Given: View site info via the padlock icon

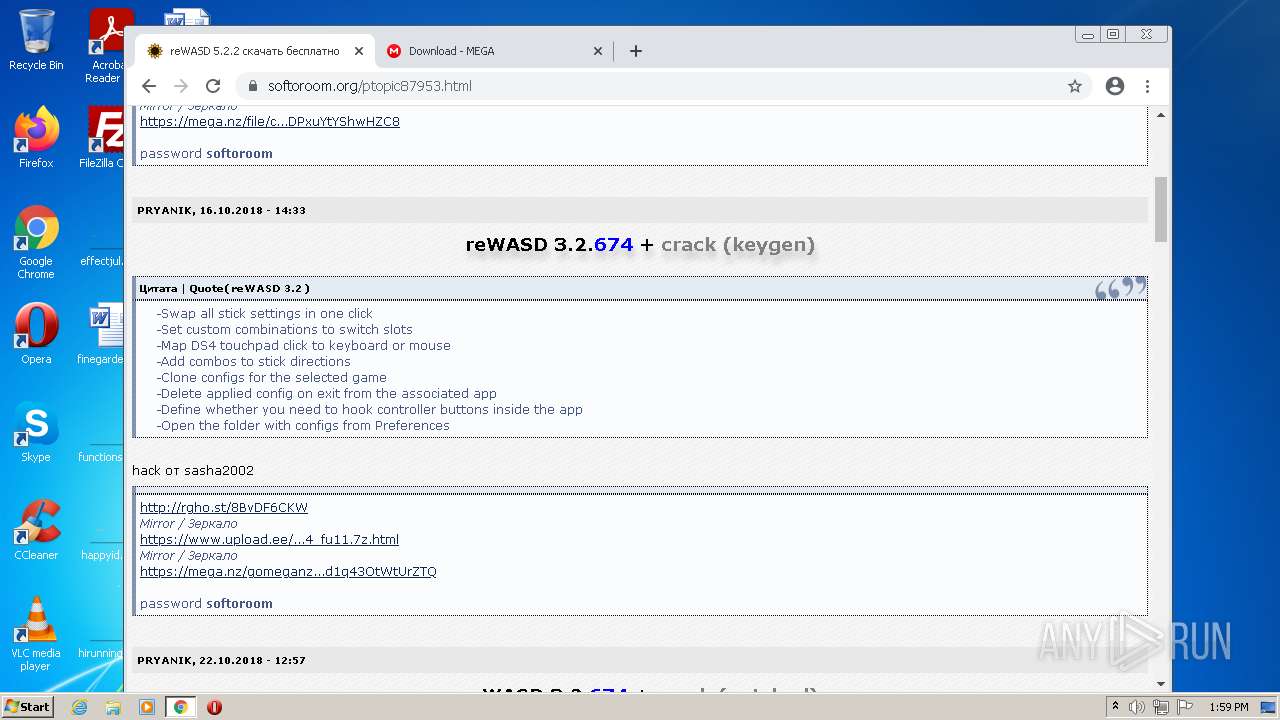Looking at the screenshot, I should point(252,86).
